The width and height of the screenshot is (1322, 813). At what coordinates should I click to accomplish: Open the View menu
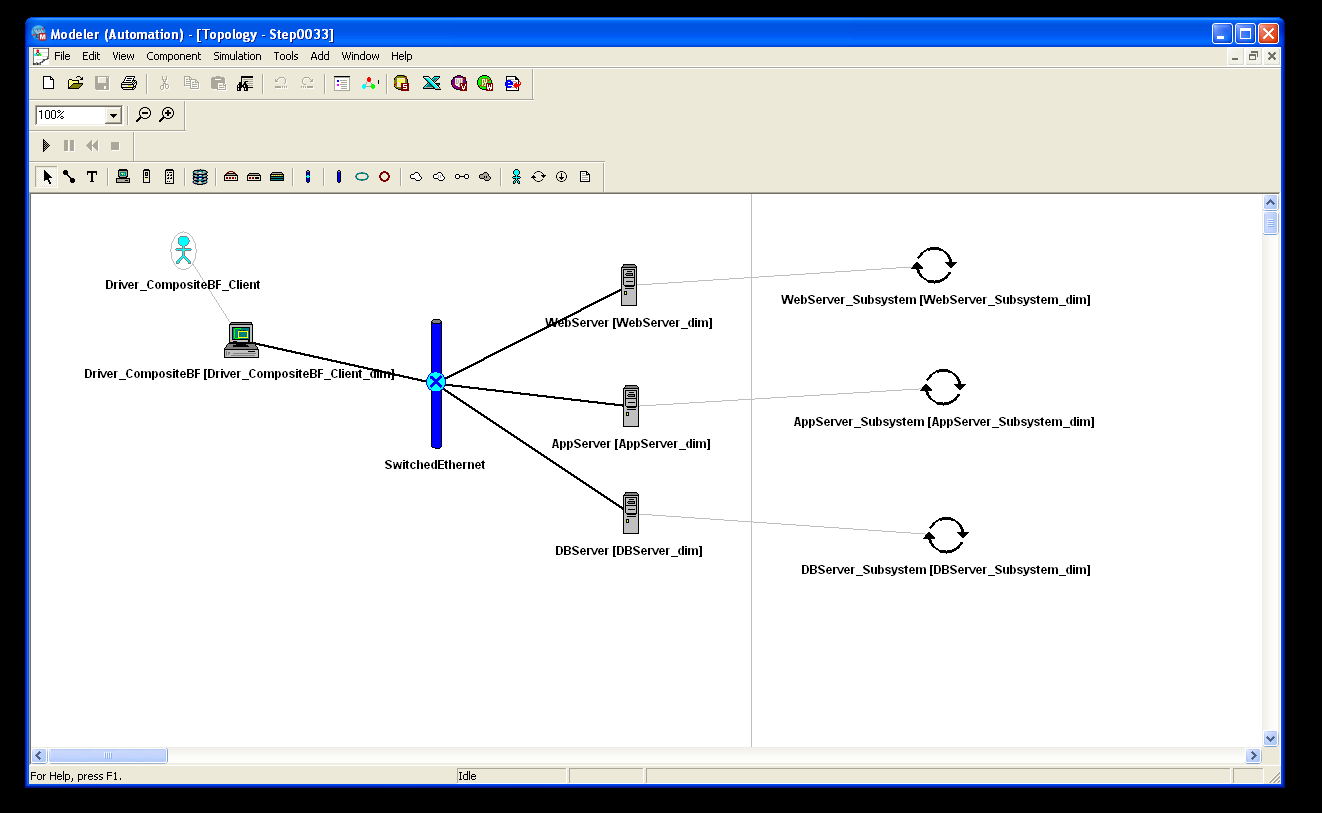click(x=123, y=56)
